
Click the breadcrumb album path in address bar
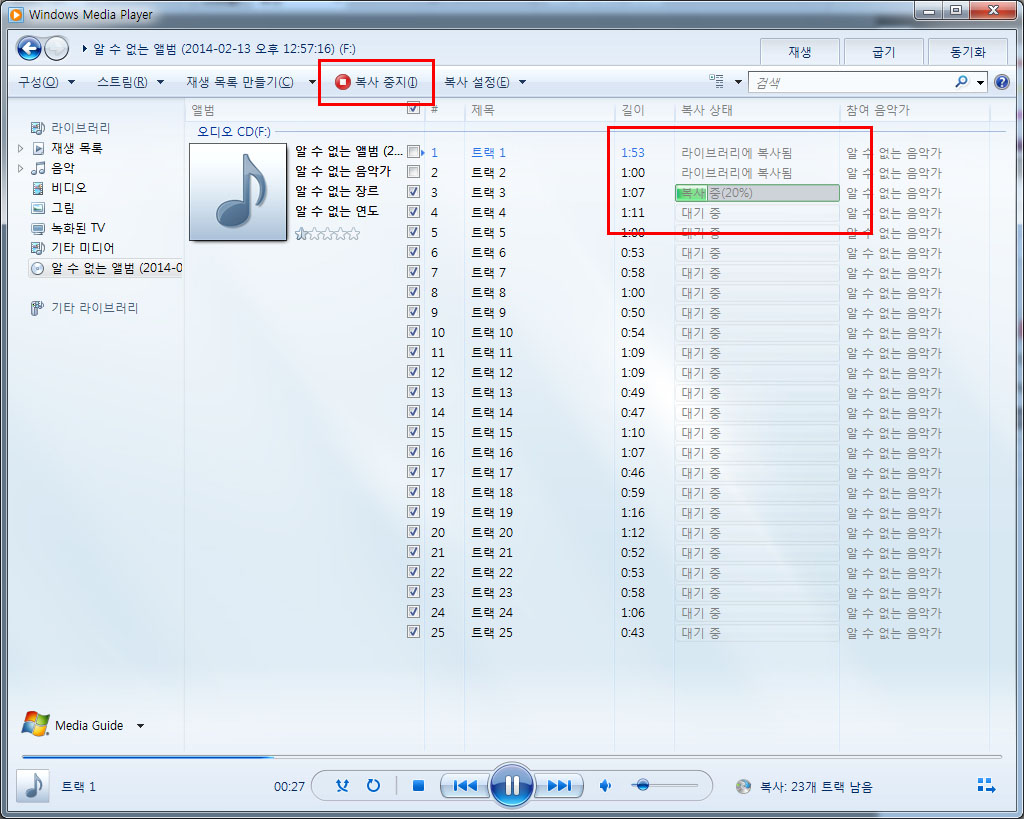click(x=224, y=49)
